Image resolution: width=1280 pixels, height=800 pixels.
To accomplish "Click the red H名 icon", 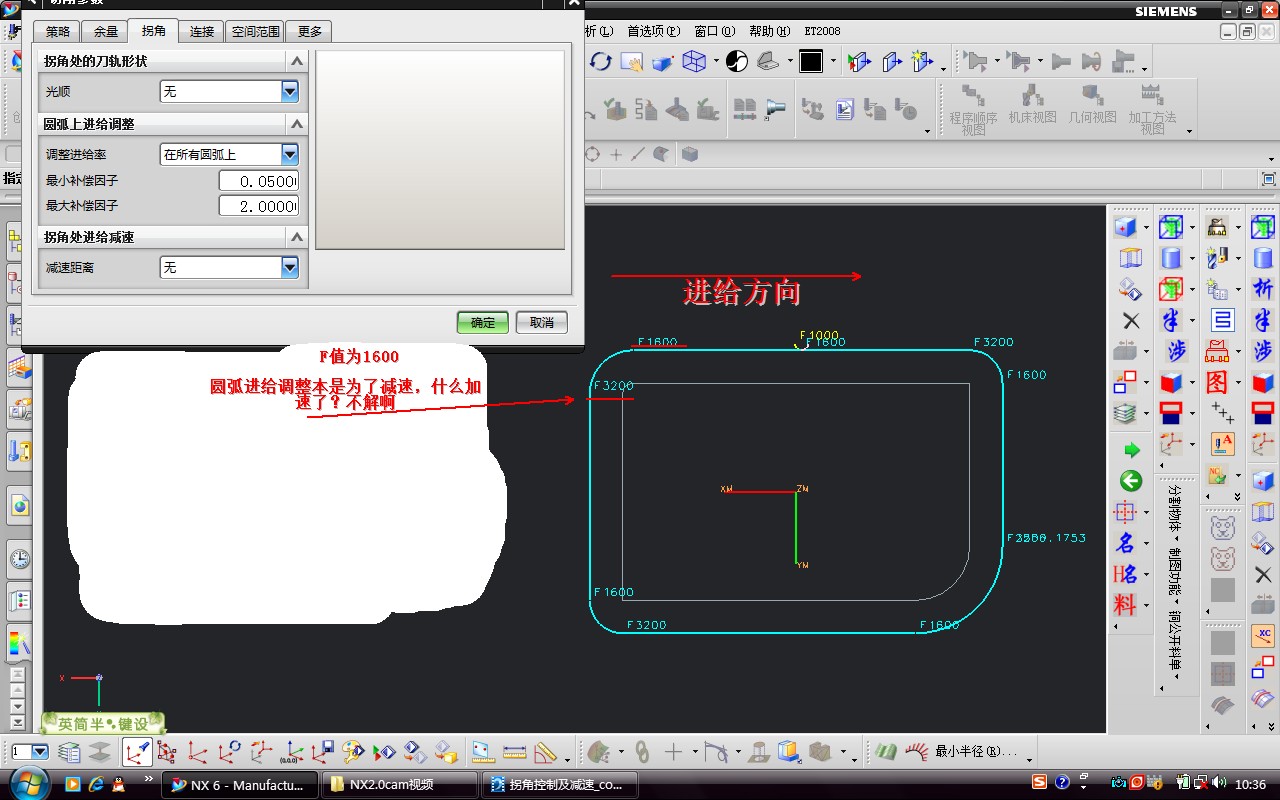I will pos(1125,574).
